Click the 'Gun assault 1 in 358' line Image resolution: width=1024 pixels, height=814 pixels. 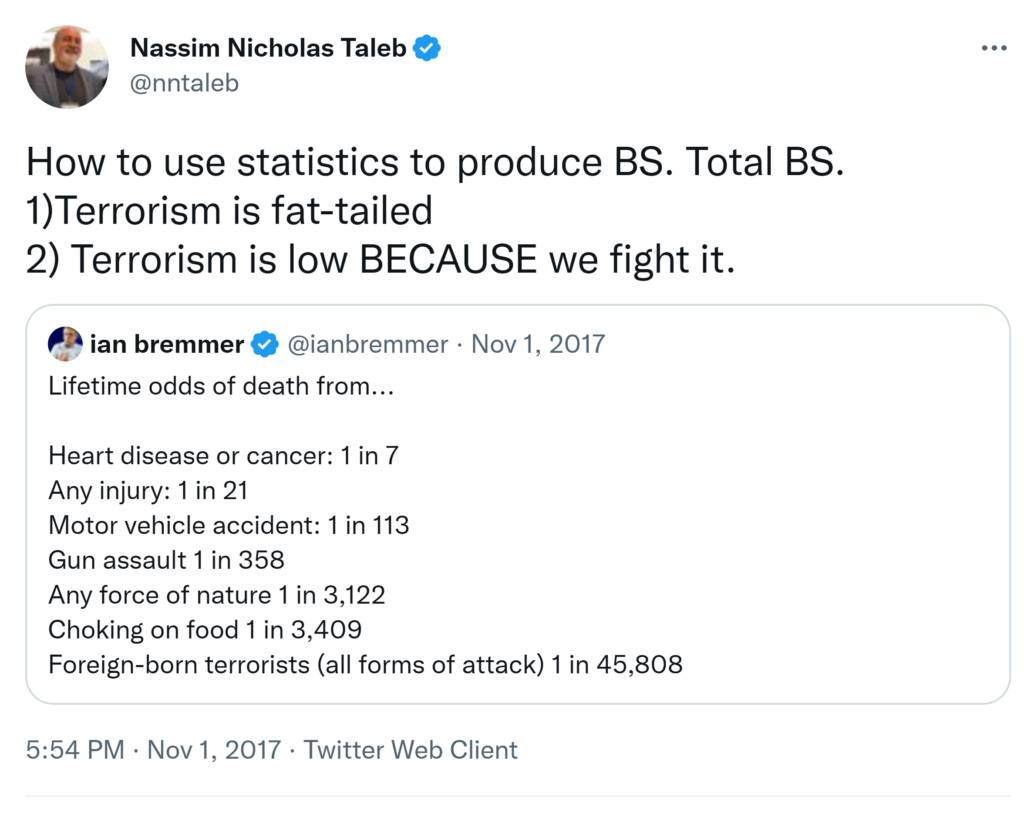coord(166,560)
